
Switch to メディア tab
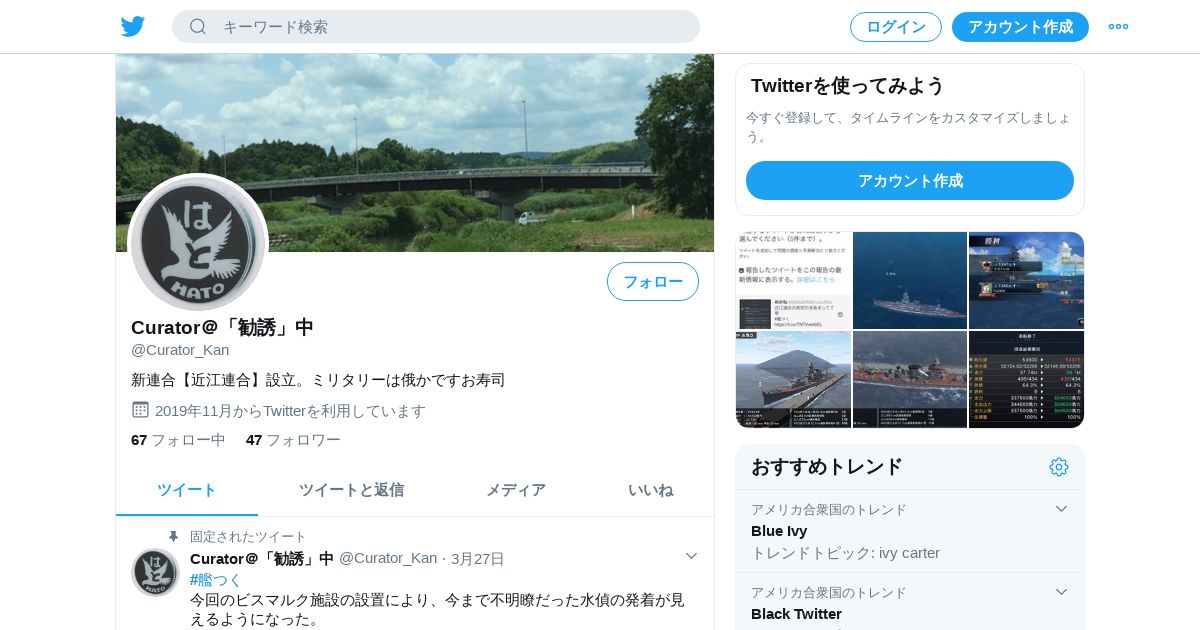pos(516,490)
